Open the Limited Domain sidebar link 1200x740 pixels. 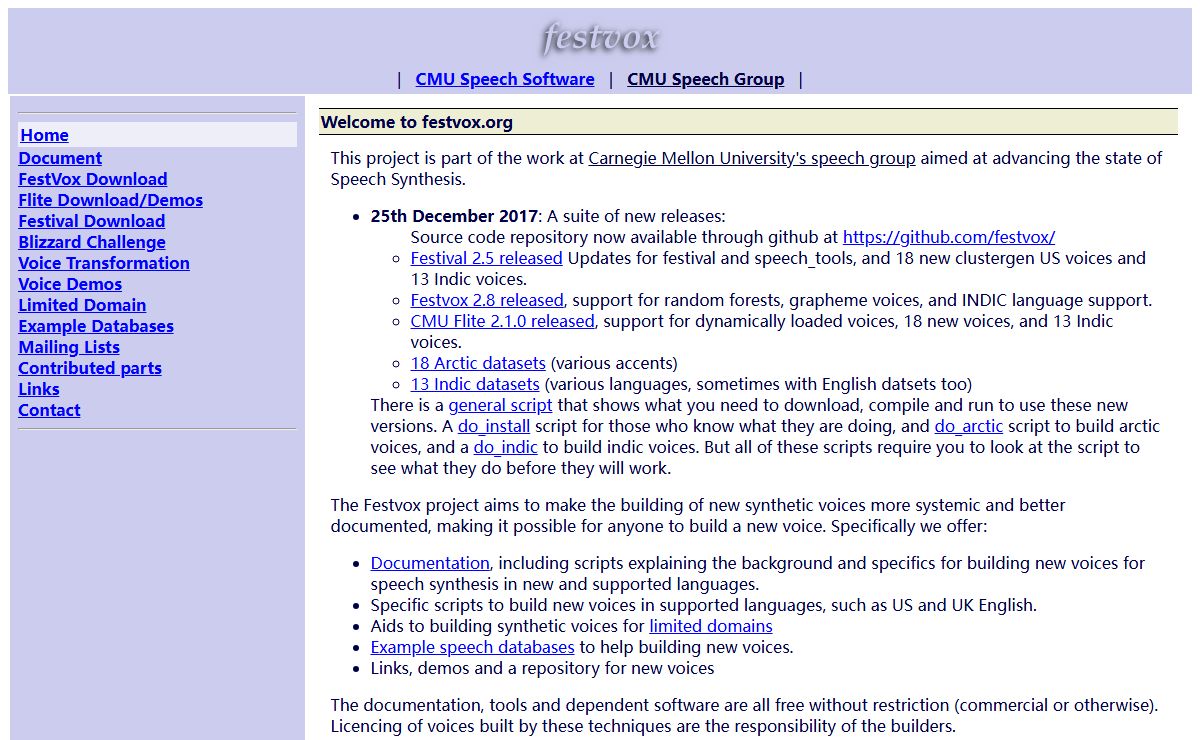coord(82,305)
